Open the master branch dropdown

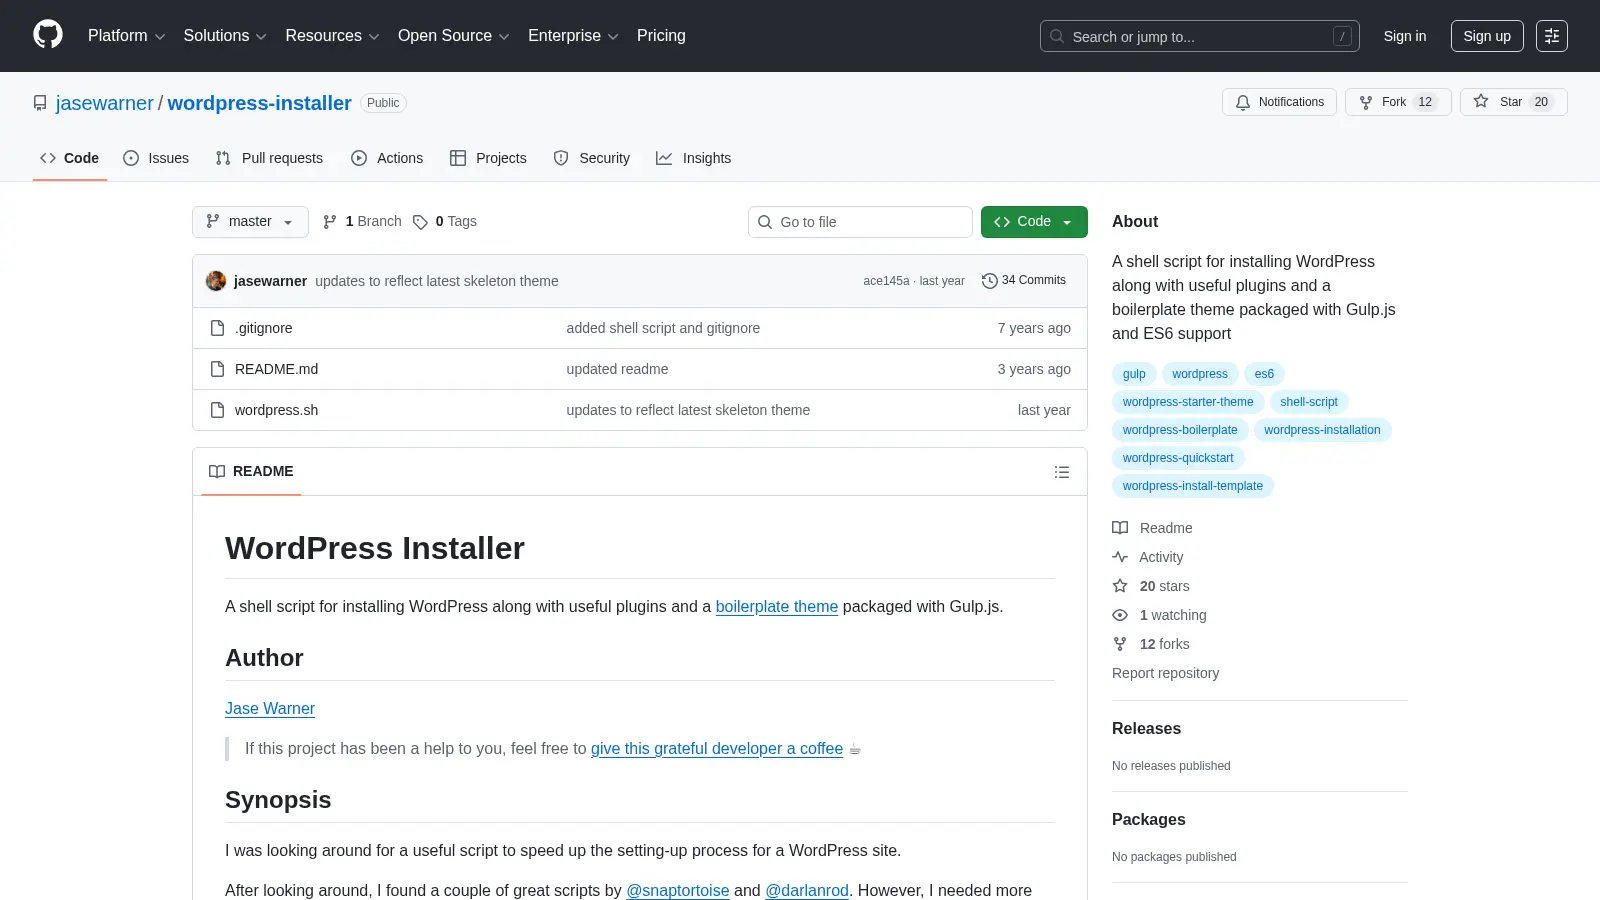tap(250, 222)
